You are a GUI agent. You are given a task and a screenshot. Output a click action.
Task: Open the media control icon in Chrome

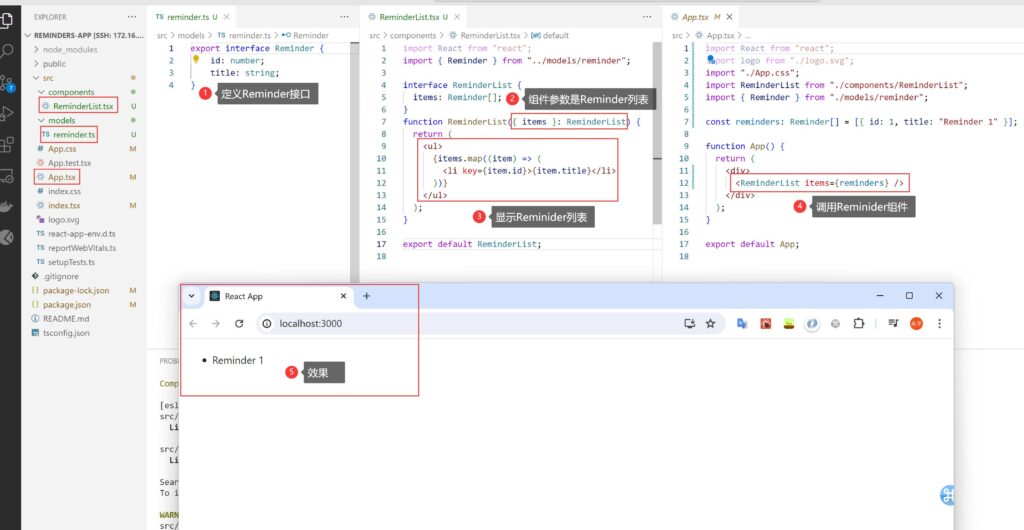pyautogui.click(x=893, y=324)
